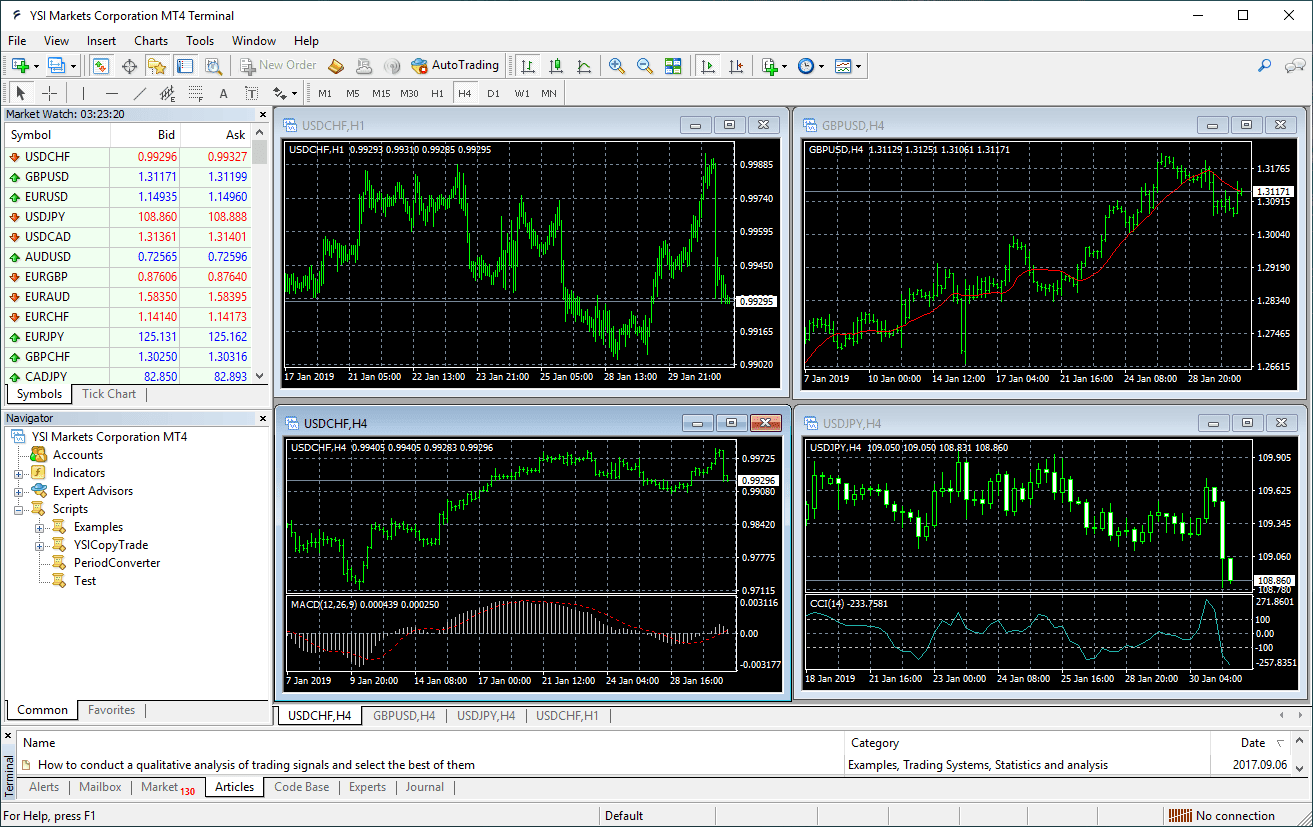Screen dimensions: 1313x827
Task: Switch chart display to bar chart
Action: pyautogui.click(x=527, y=66)
